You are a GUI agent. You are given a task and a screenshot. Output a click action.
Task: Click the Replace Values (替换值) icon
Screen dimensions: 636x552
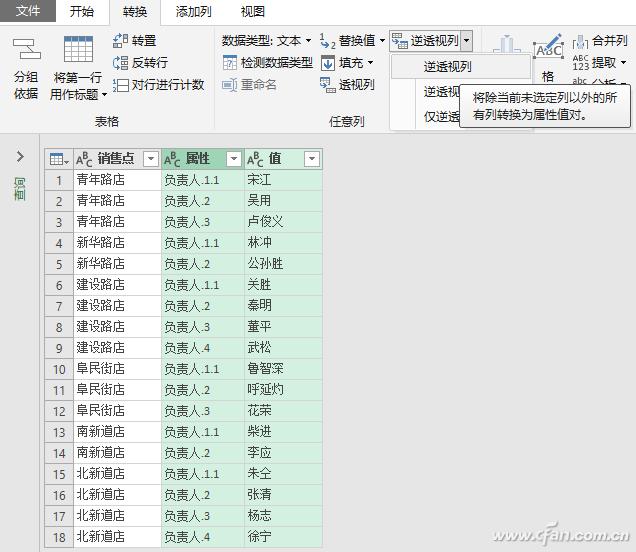tap(327, 41)
